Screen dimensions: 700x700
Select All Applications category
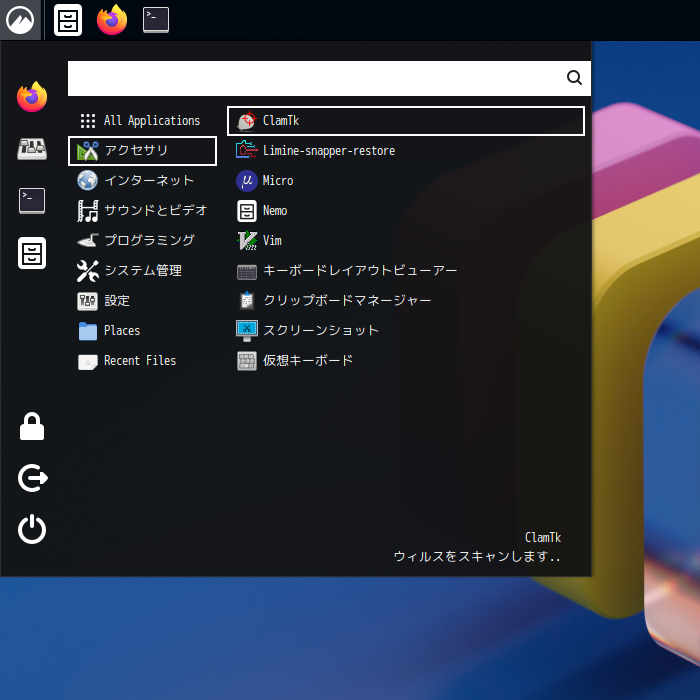pos(142,121)
